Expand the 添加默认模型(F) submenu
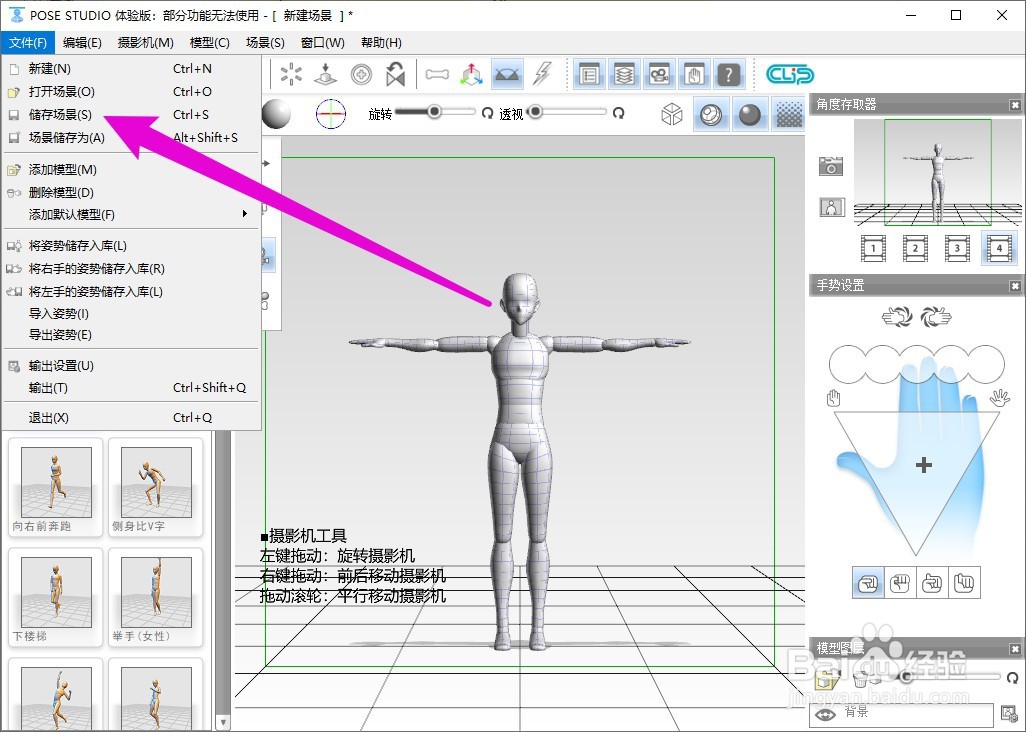 (x=131, y=214)
